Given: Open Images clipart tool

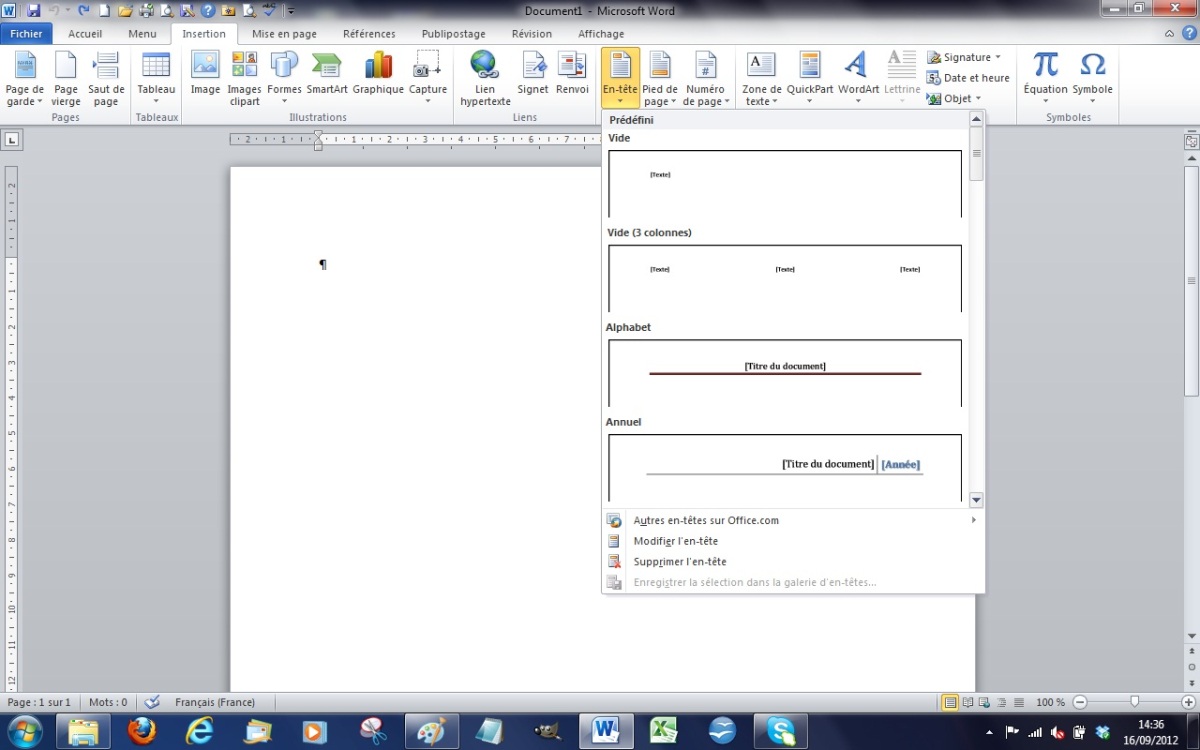Looking at the screenshot, I should tap(244, 79).
